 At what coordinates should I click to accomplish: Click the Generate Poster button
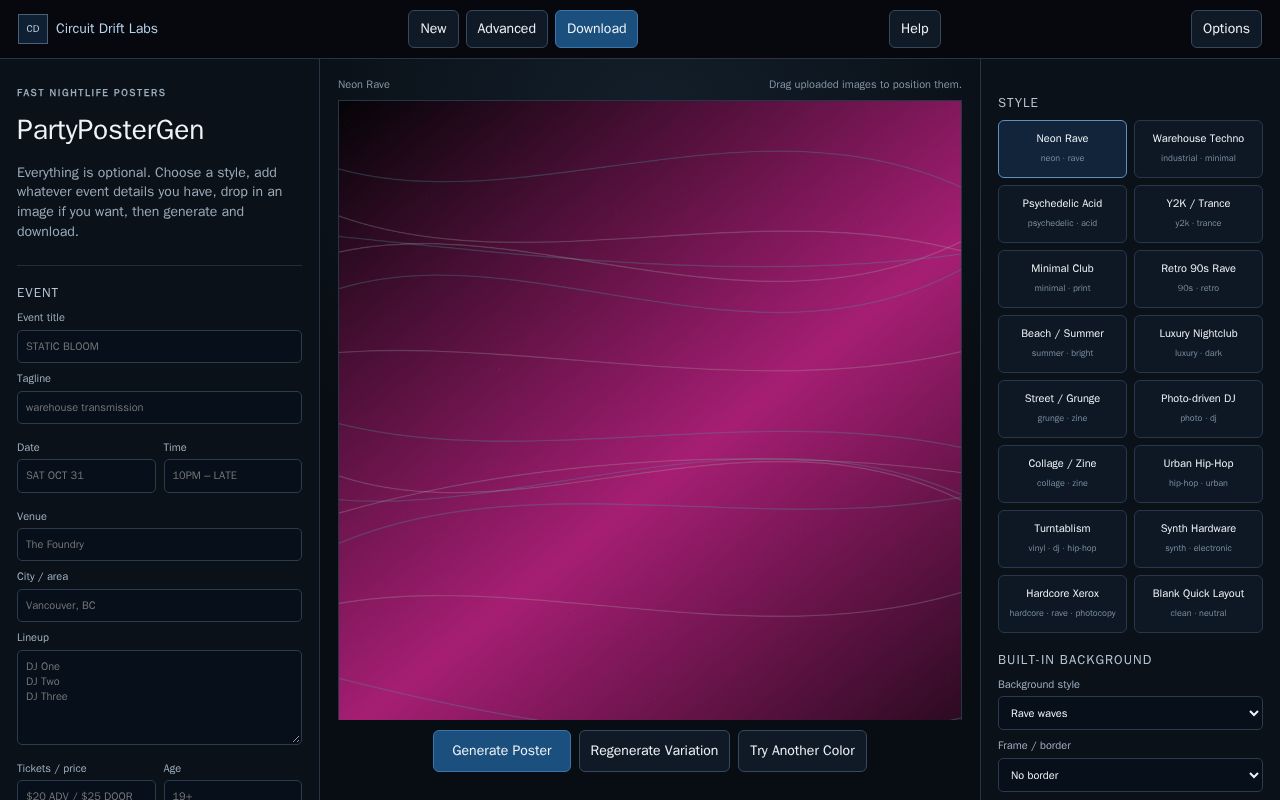click(x=502, y=751)
